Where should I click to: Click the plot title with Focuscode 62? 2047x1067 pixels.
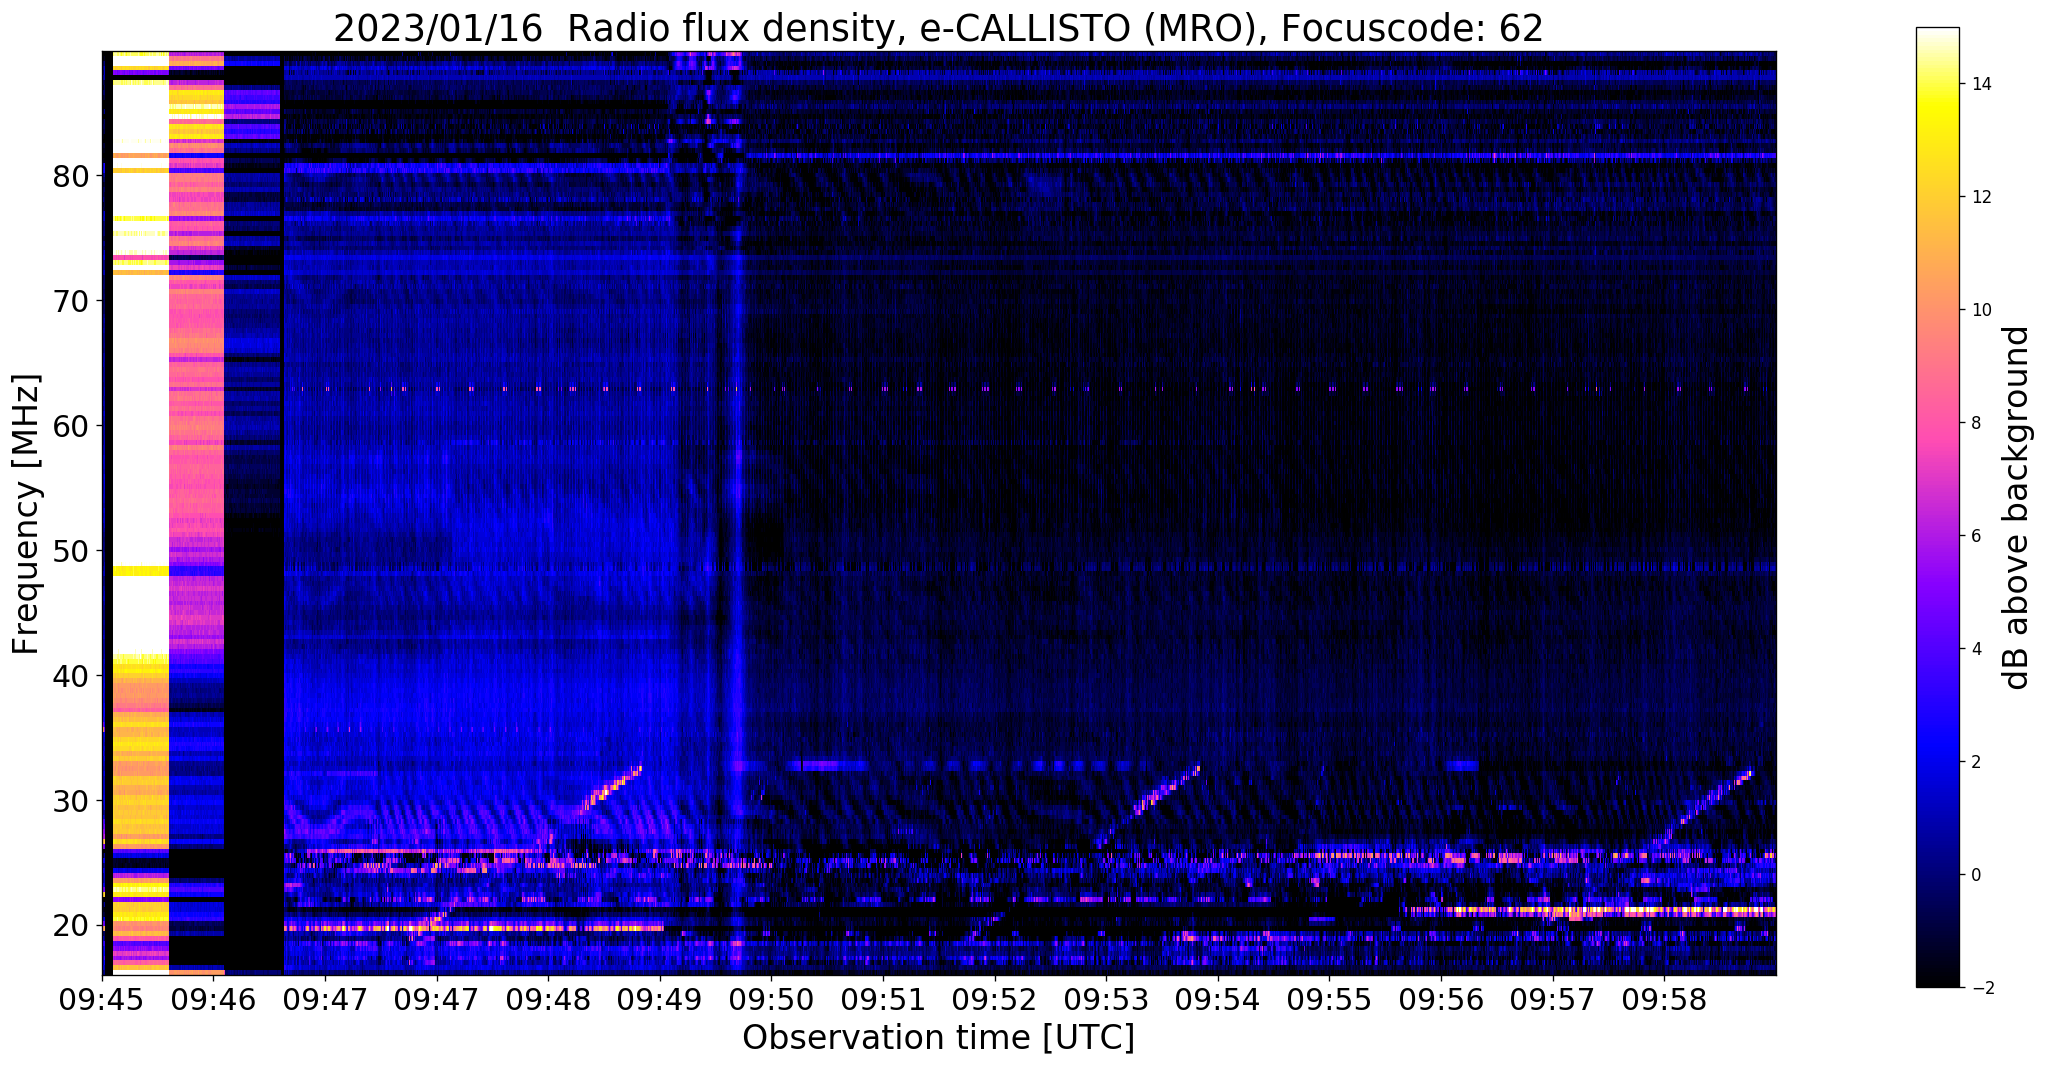click(938, 29)
